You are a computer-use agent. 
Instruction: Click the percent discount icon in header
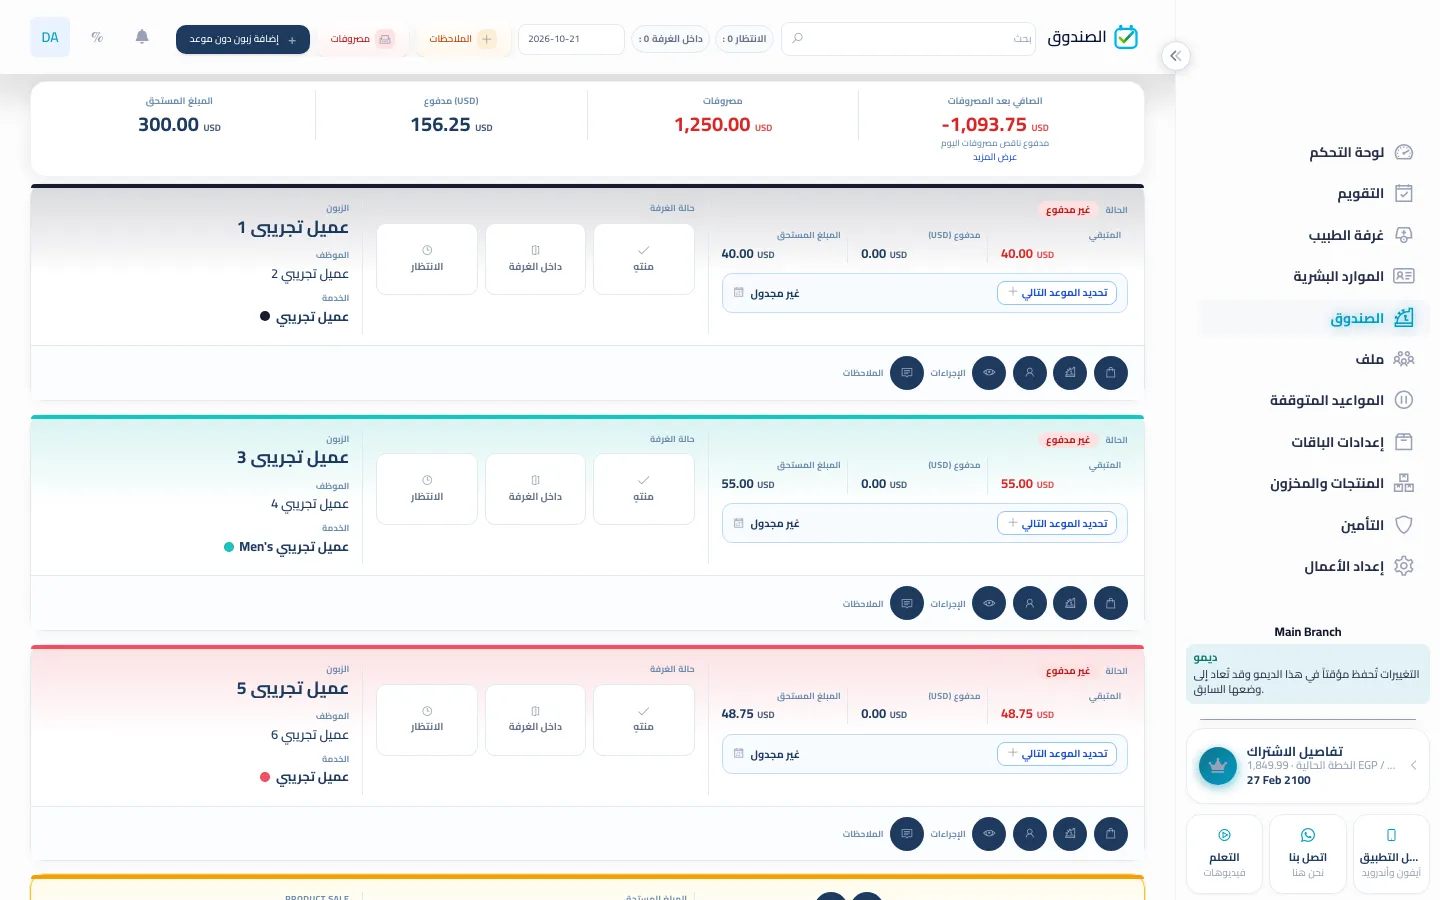[x=97, y=37]
